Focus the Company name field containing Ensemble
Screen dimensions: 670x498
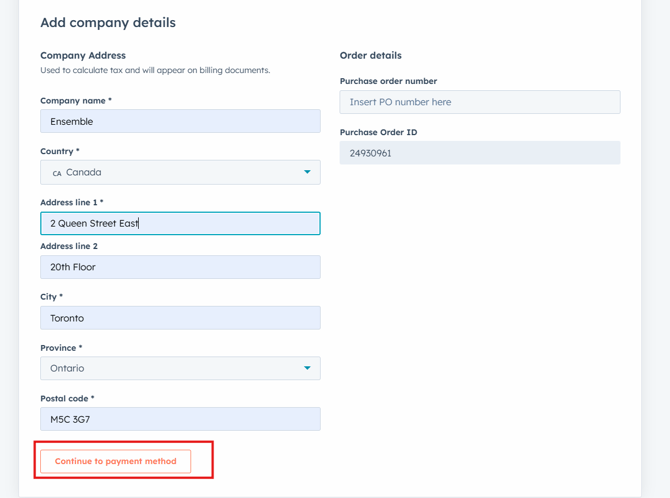point(180,121)
